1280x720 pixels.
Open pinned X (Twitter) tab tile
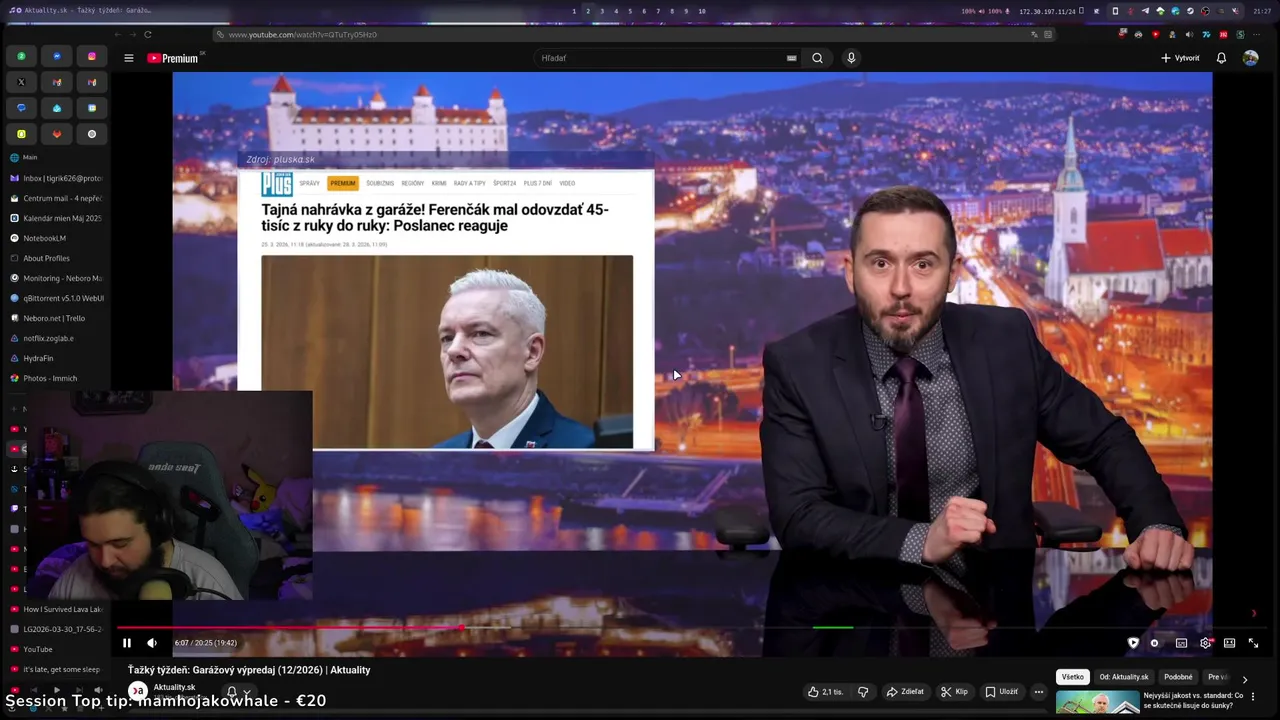(x=21, y=82)
